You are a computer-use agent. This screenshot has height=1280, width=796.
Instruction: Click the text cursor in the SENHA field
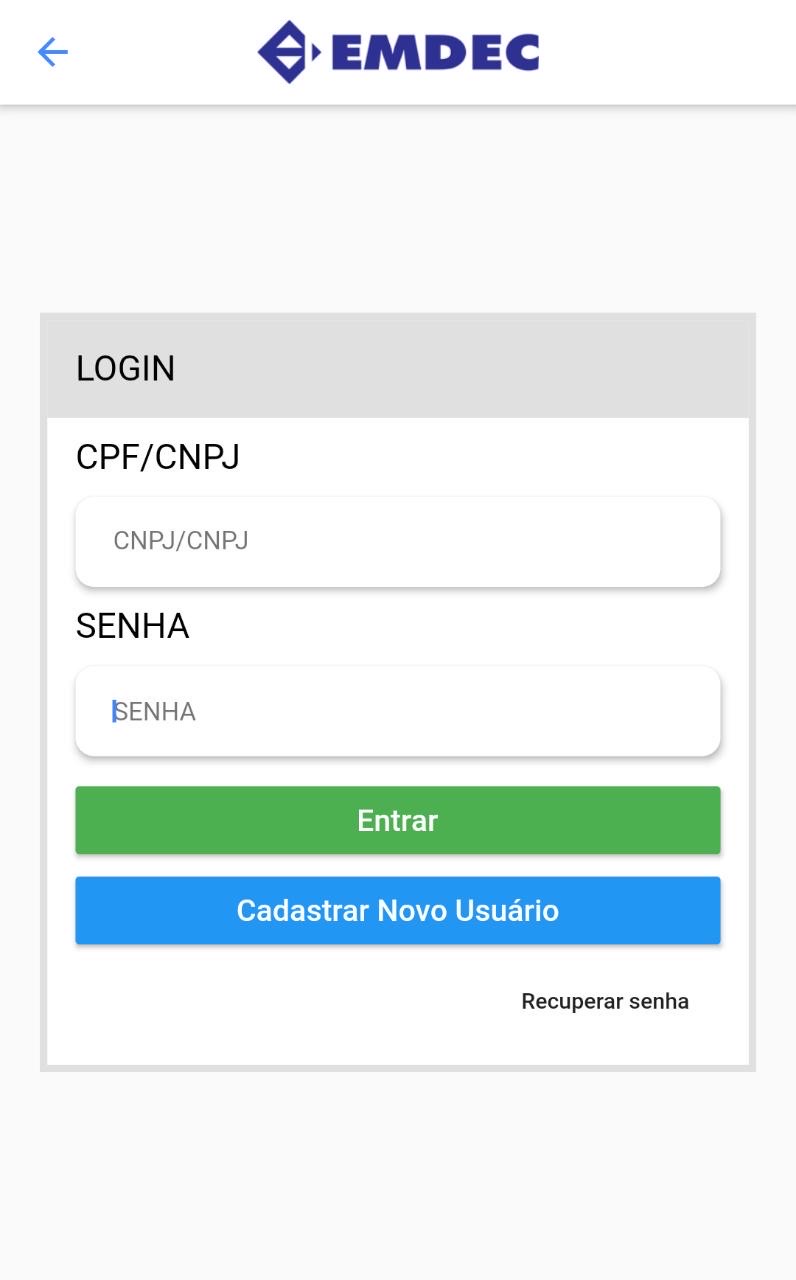pos(114,712)
